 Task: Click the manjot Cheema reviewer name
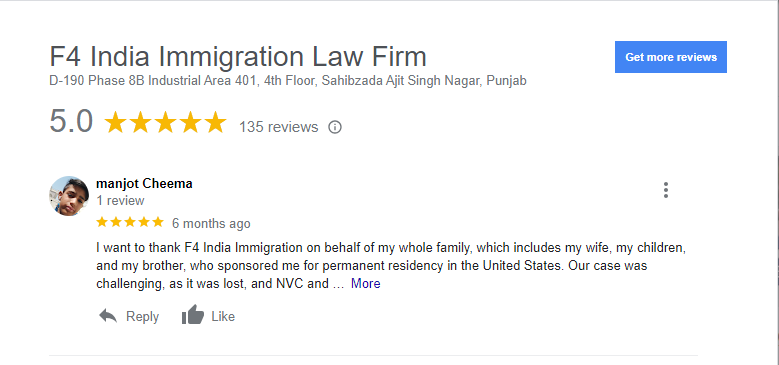(x=144, y=184)
